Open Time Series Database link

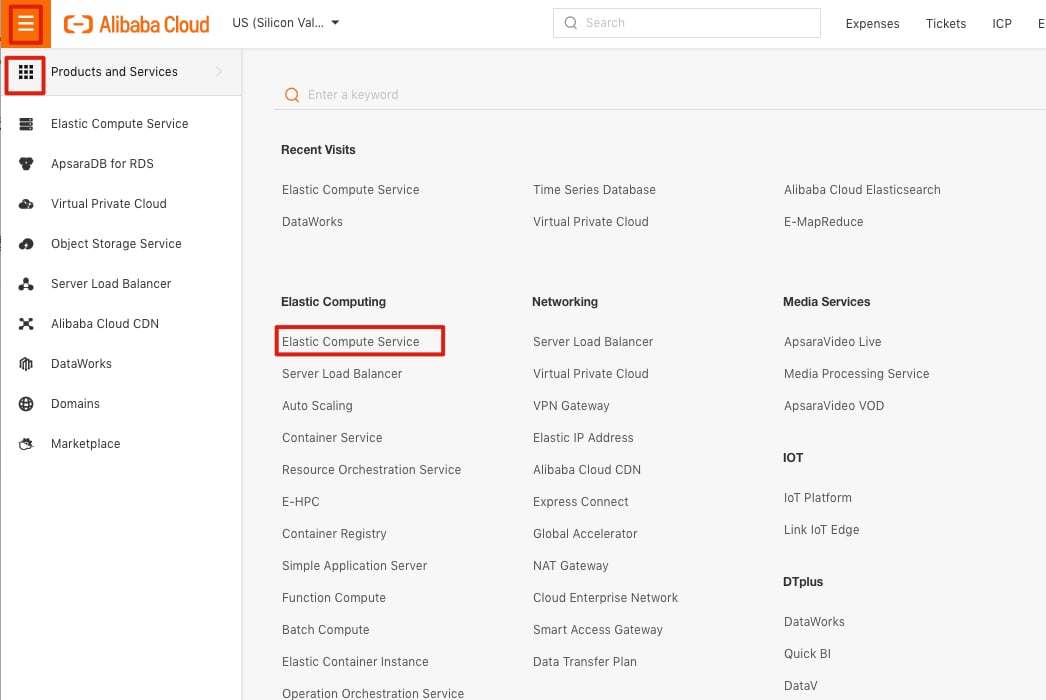point(594,190)
